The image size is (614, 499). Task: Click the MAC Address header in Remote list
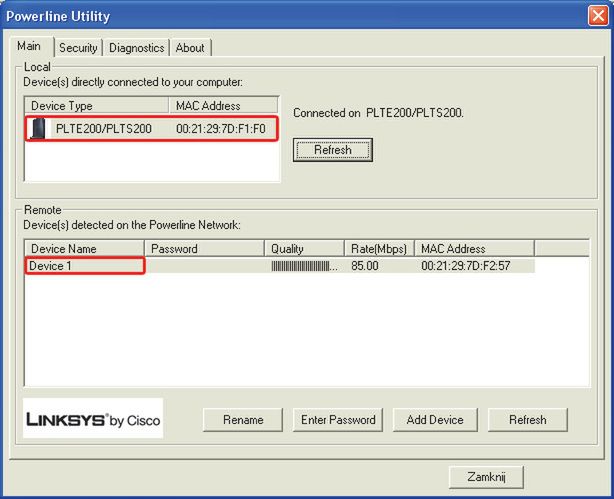click(x=474, y=249)
